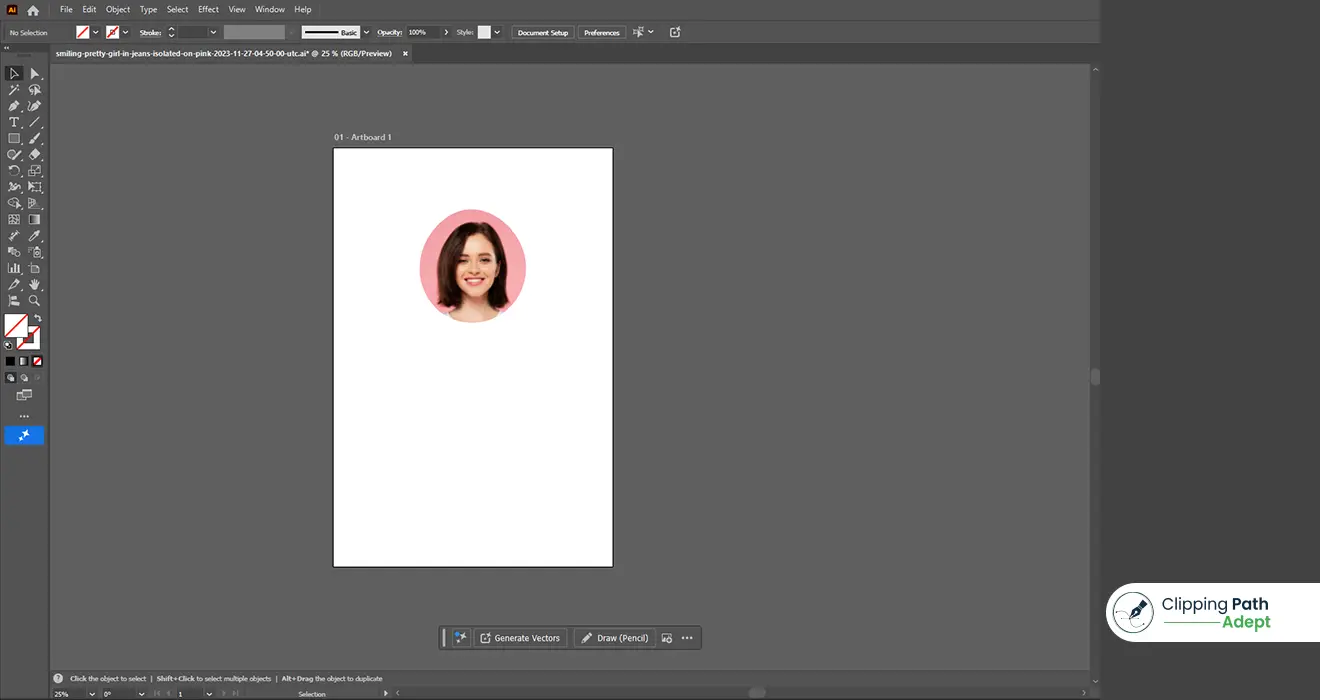This screenshot has width=1320, height=700.
Task: Choose the Rotate tool
Action: coord(14,170)
